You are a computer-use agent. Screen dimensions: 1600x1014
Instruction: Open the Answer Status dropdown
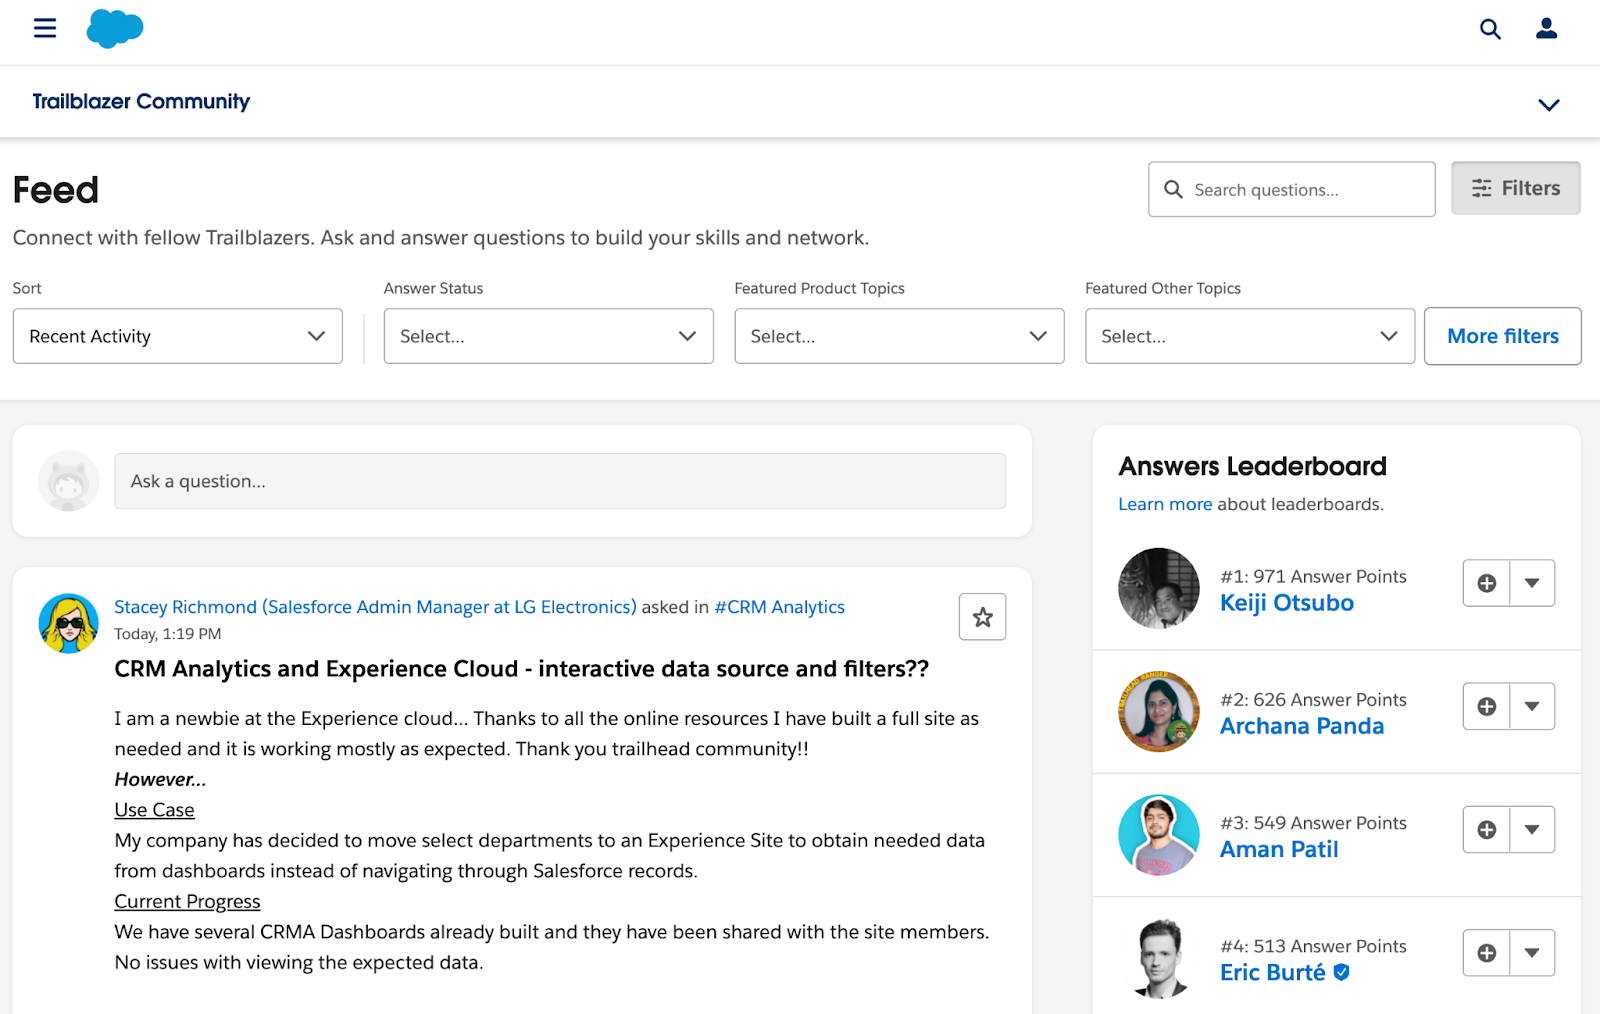pyautogui.click(x=549, y=336)
